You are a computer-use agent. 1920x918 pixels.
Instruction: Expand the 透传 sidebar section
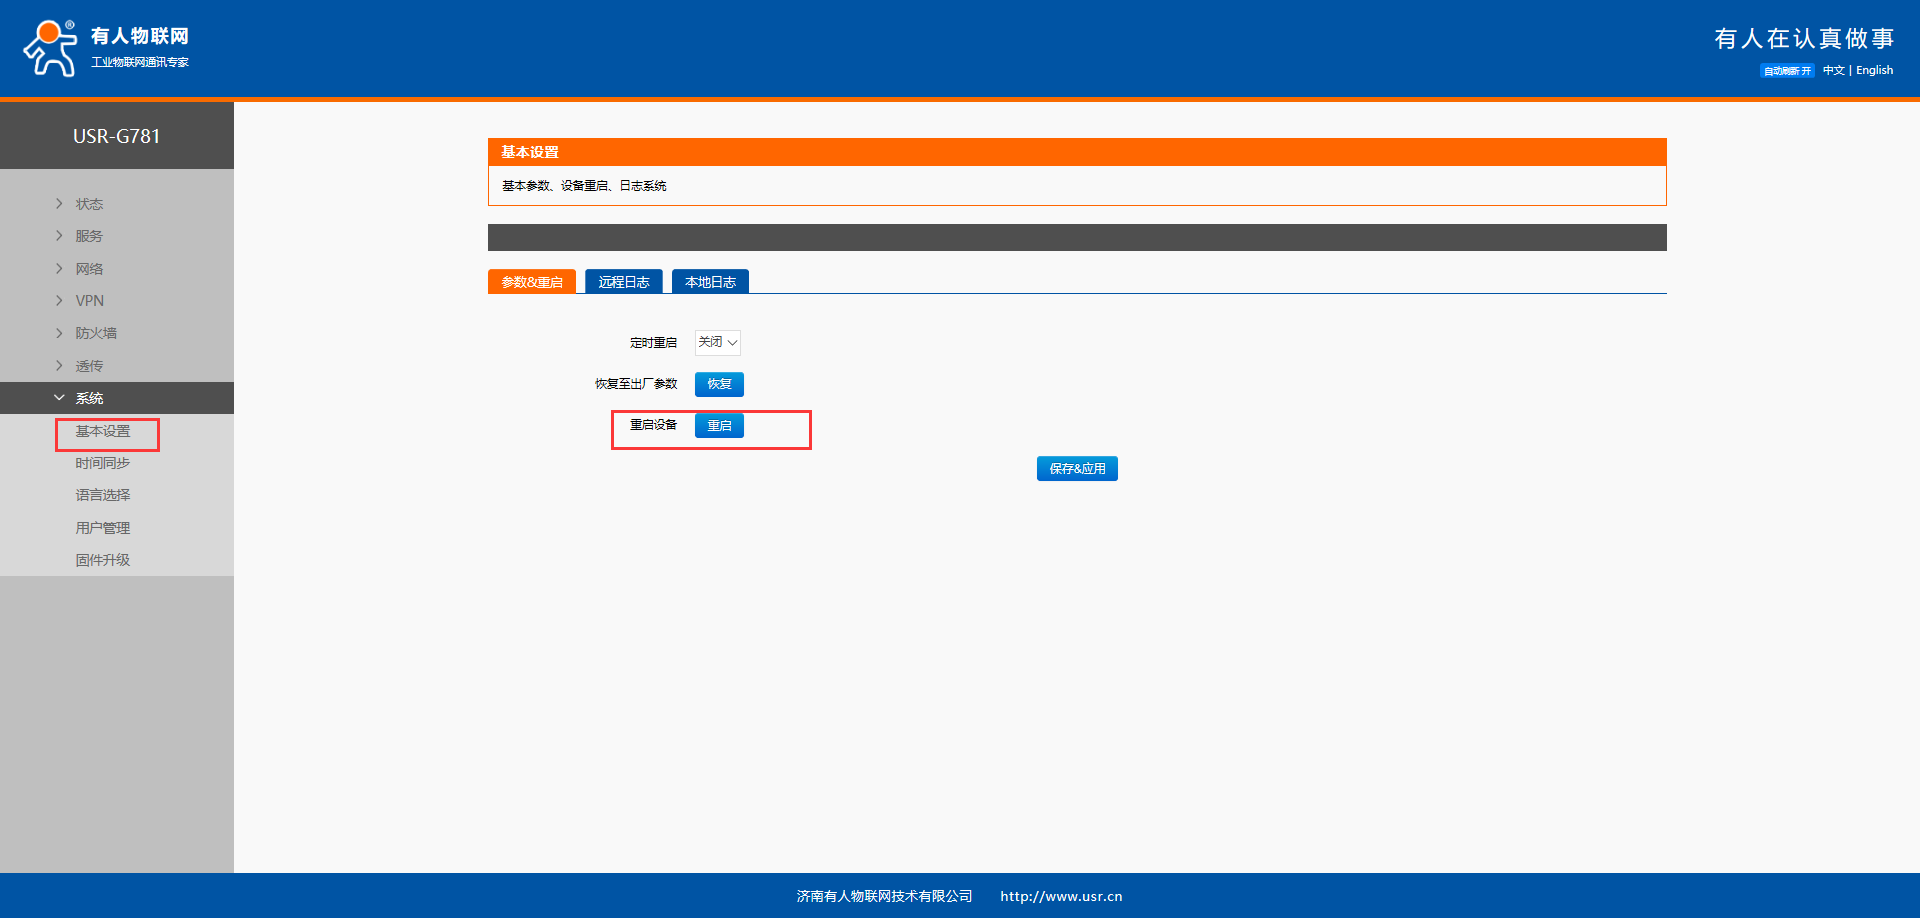(89, 366)
